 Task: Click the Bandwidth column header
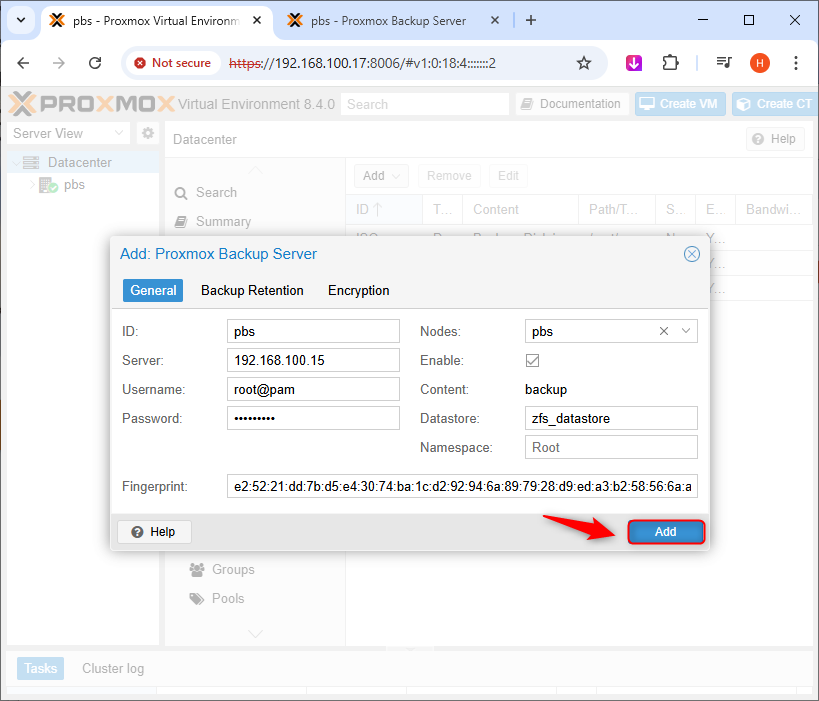click(x=774, y=209)
